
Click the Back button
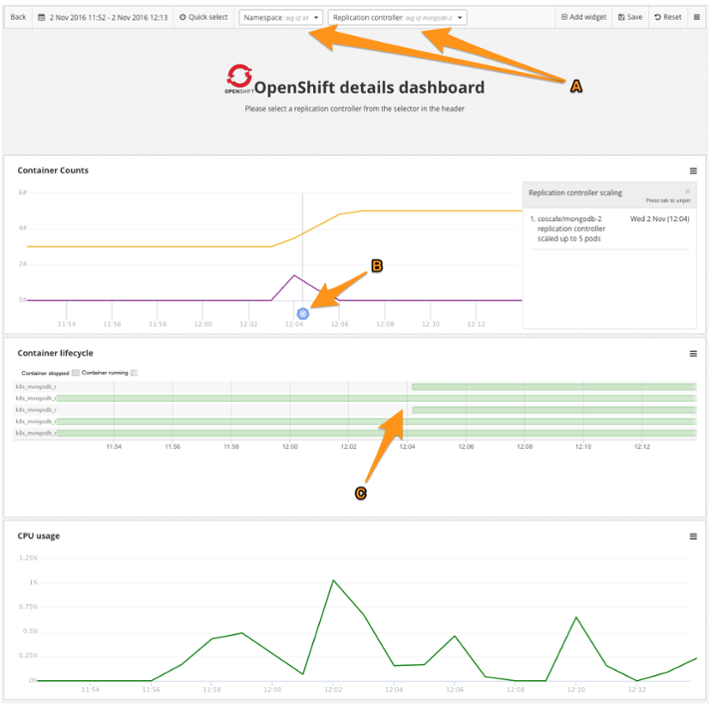[18, 17]
